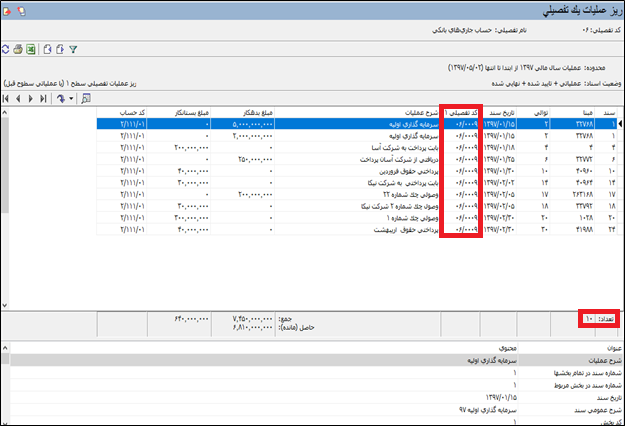Go to the previous record arrow
Viewport: 625px width, 426px height.
[18, 99]
